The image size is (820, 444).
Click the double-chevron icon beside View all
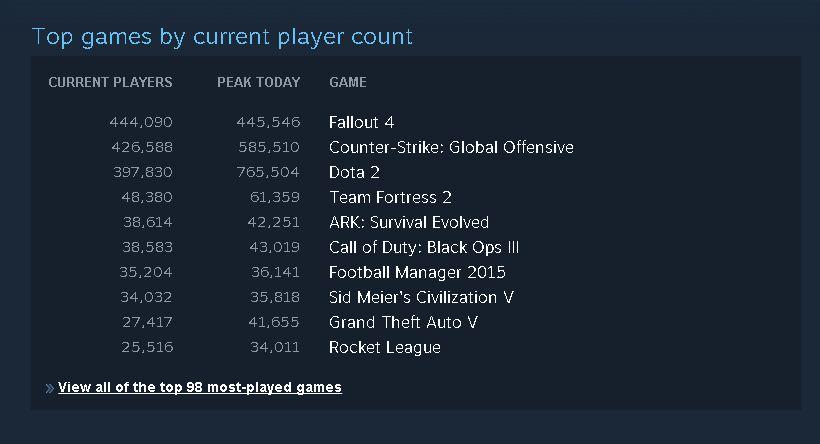click(x=49, y=388)
